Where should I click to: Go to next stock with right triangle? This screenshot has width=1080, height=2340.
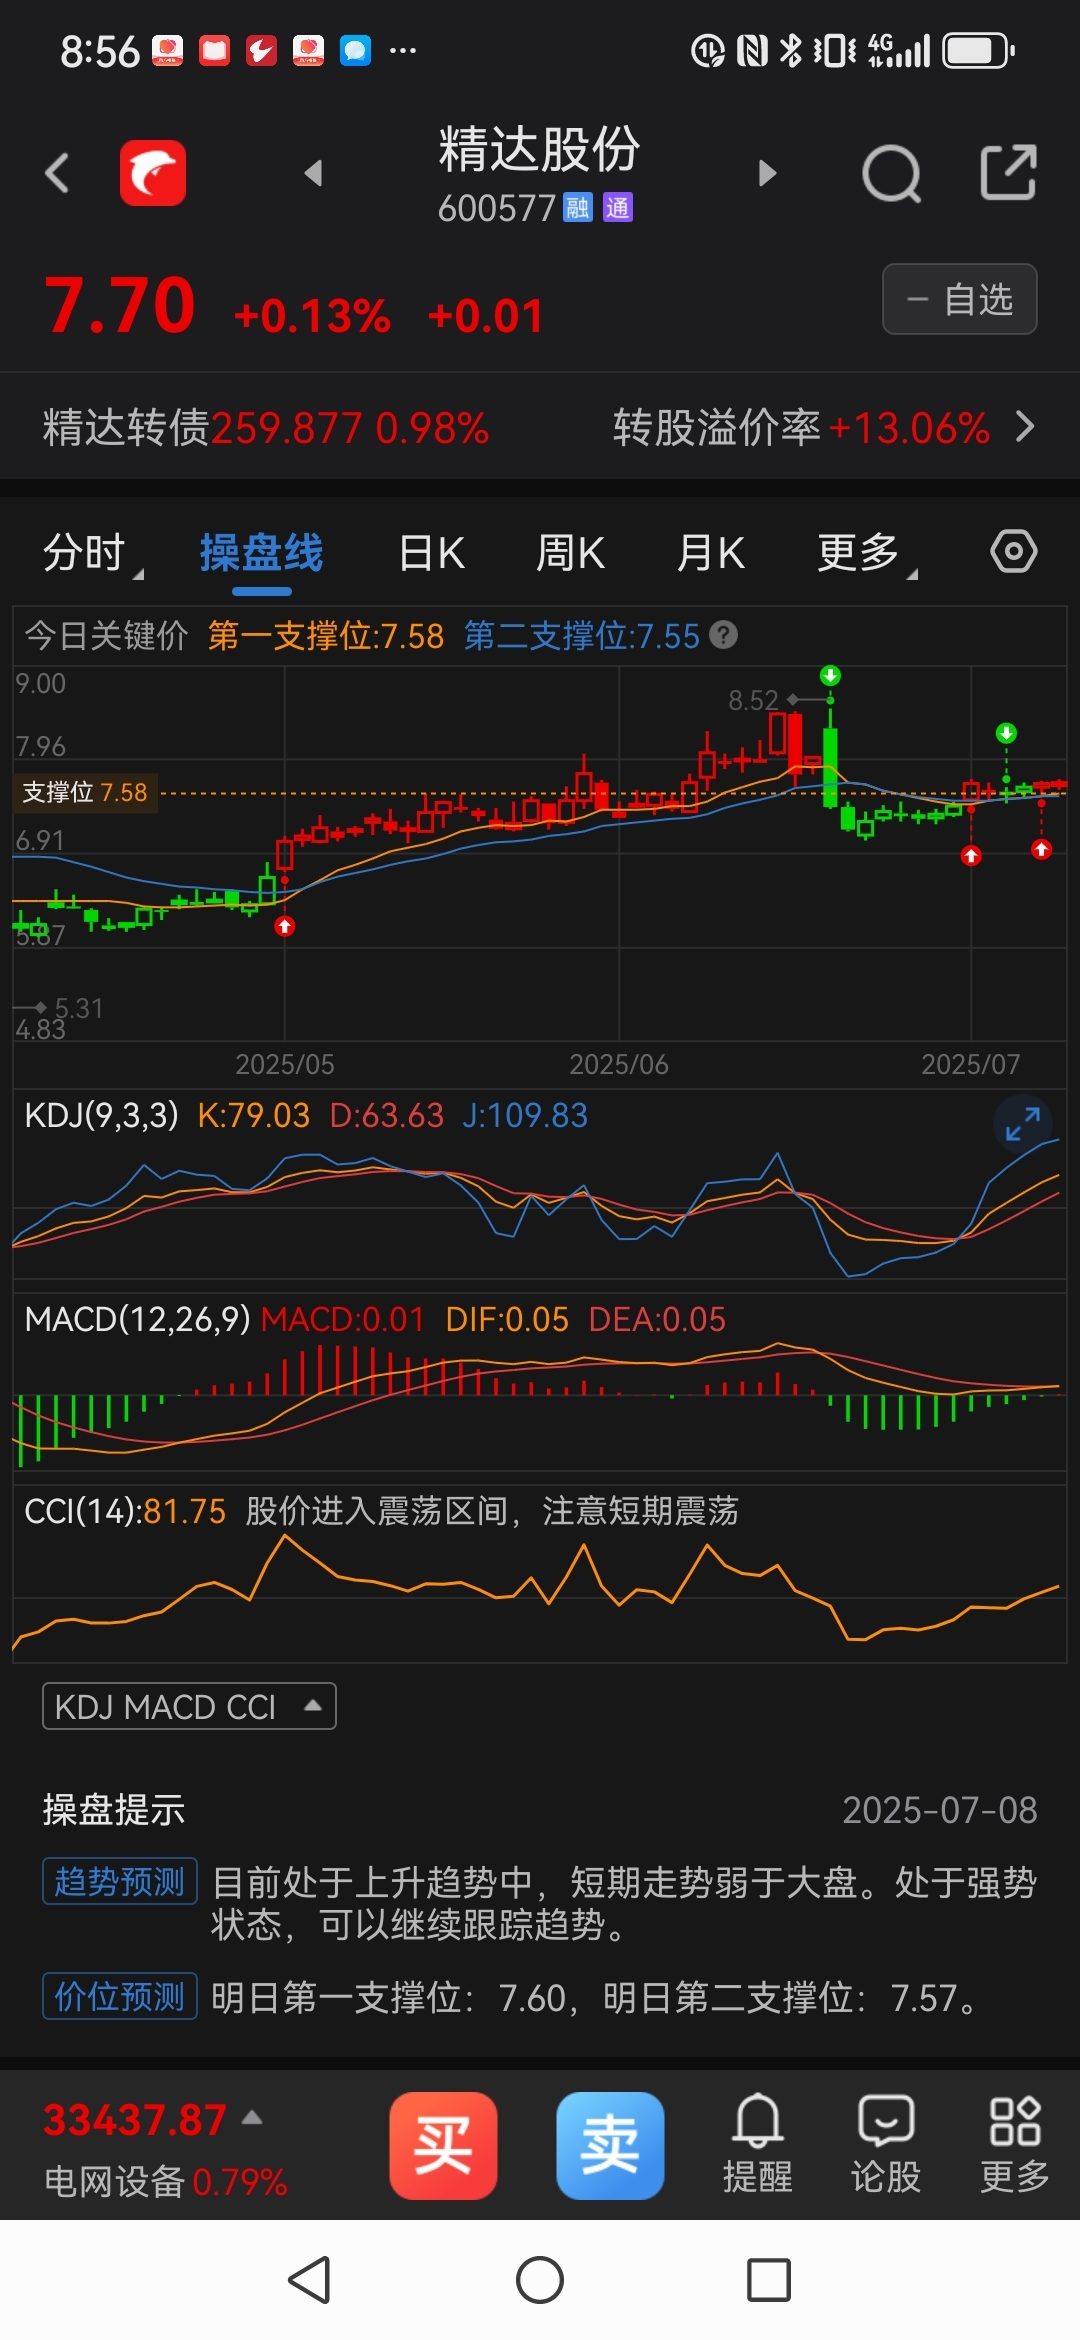(767, 174)
